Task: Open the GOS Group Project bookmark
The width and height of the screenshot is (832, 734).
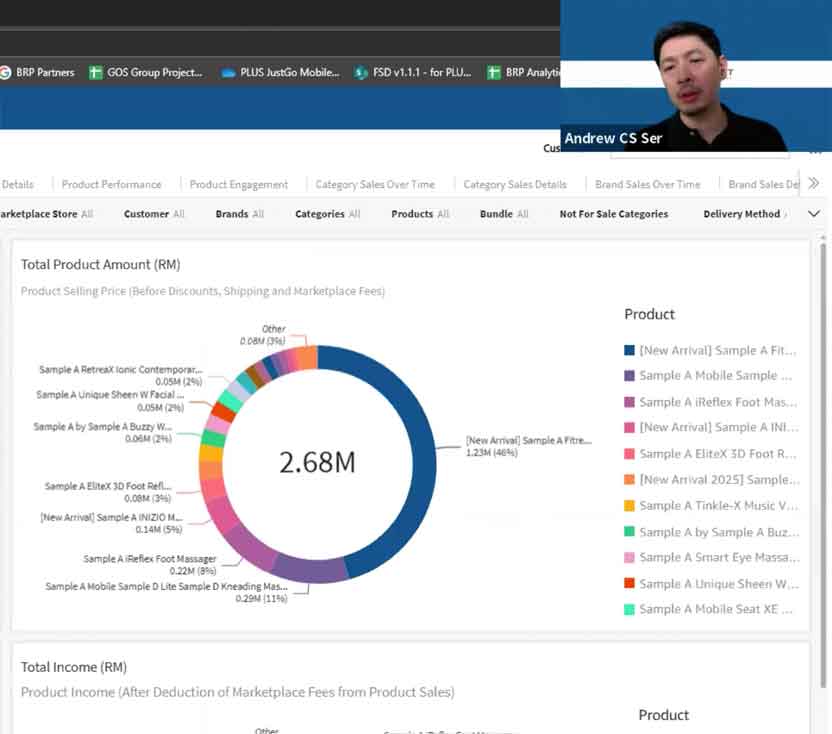Action: click(146, 72)
